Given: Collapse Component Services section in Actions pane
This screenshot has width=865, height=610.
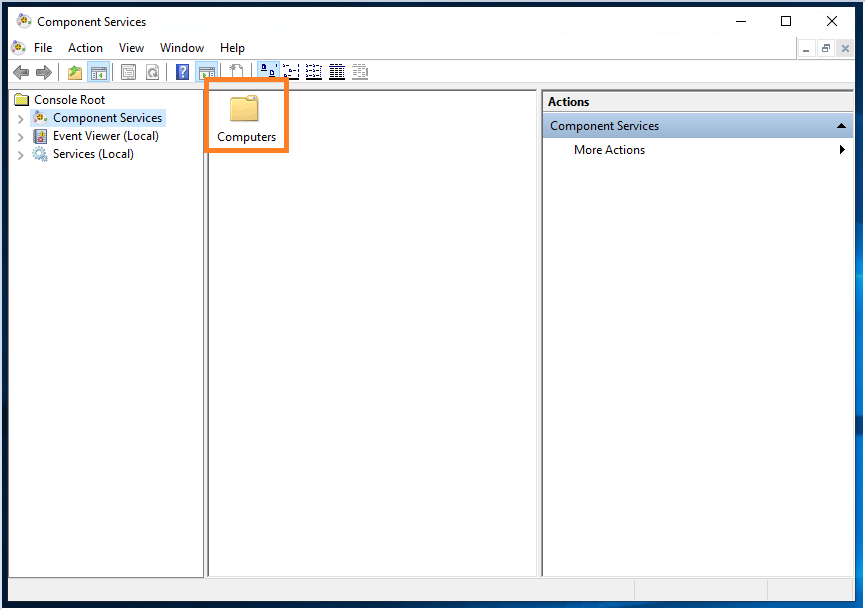Looking at the screenshot, I should click(841, 126).
